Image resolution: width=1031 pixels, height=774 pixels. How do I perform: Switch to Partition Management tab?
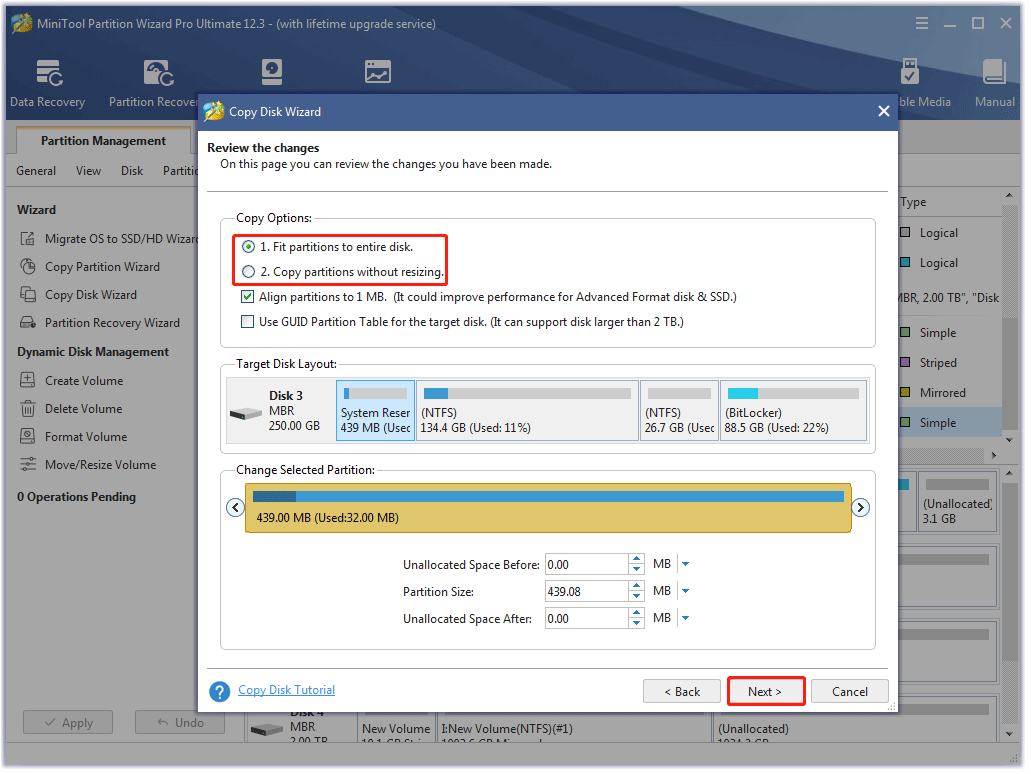[x=103, y=141]
